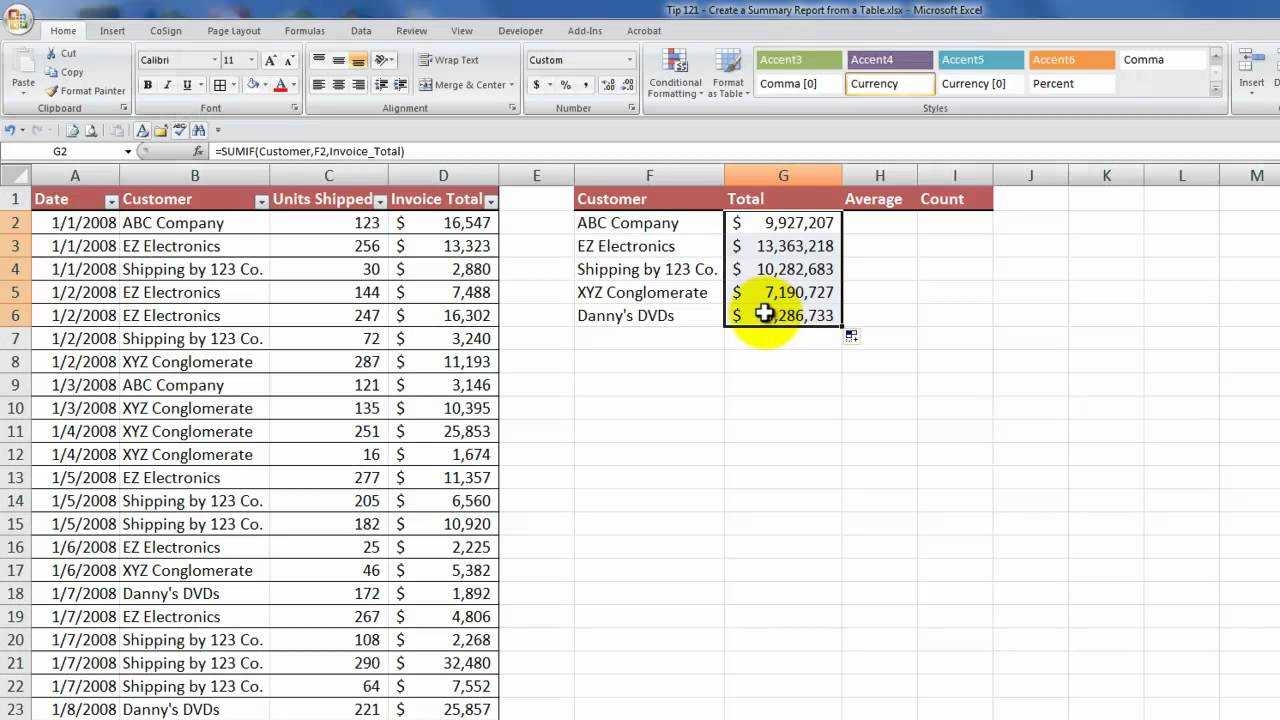Click the Format as Table button
The width and height of the screenshot is (1280, 720).
(728, 73)
